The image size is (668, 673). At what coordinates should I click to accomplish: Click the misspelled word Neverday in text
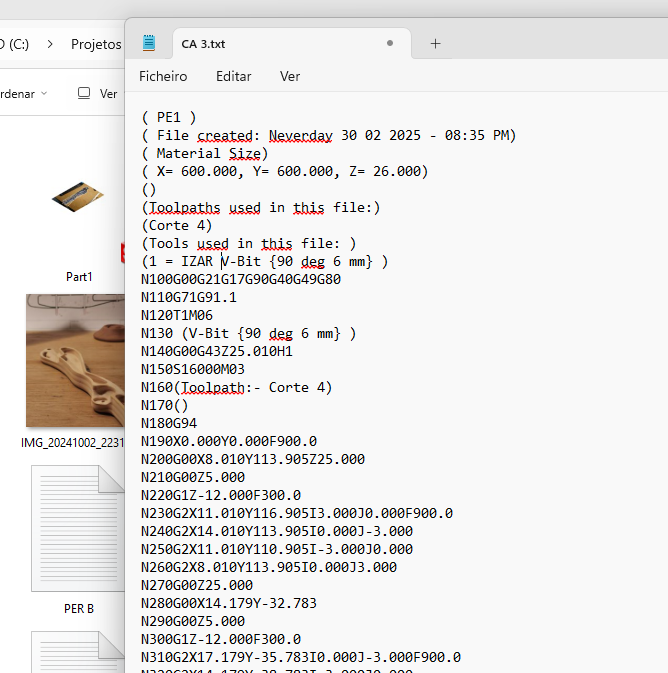[x=300, y=135]
